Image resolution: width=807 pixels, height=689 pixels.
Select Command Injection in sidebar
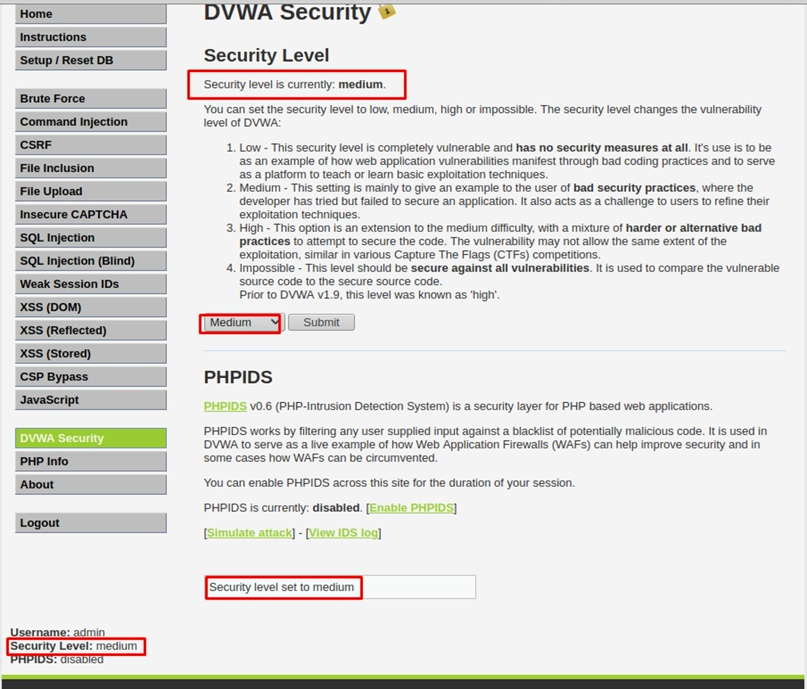click(91, 121)
